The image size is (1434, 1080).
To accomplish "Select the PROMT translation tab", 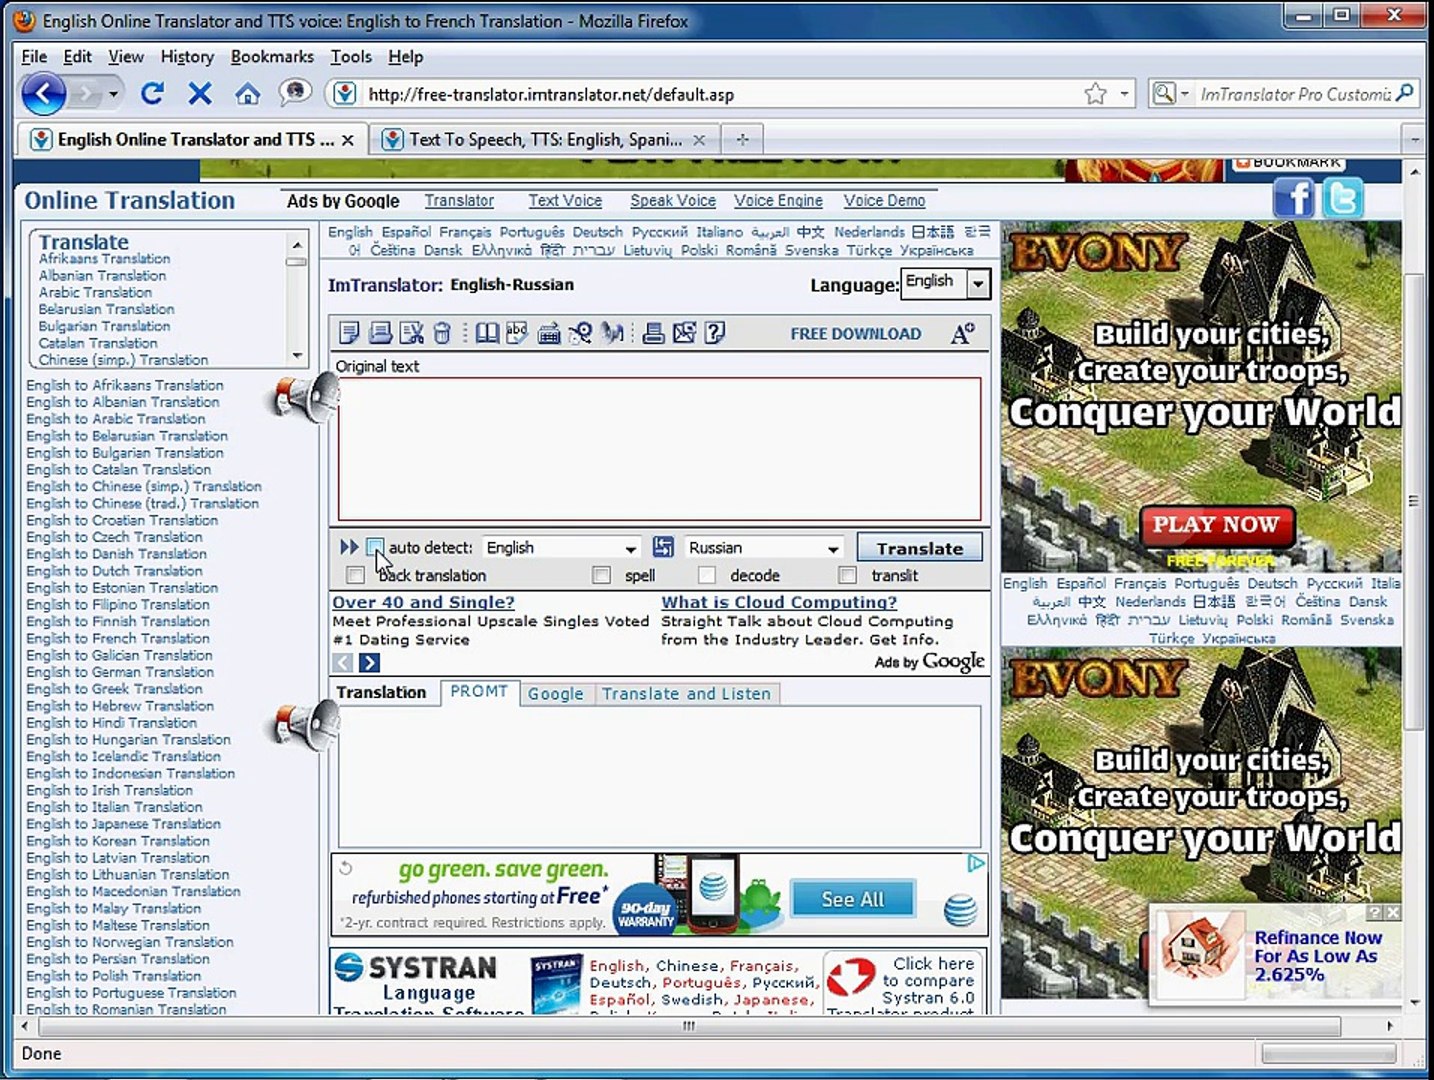I will tap(479, 692).
